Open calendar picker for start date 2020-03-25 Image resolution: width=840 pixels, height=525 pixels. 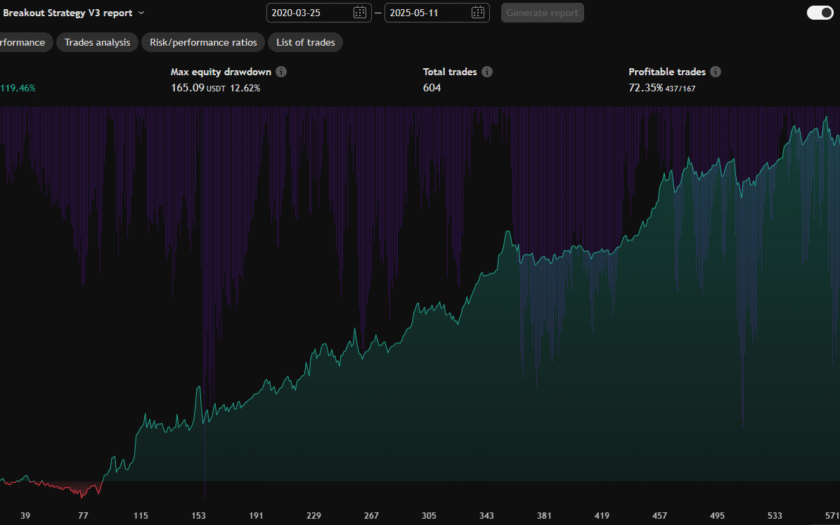point(359,13)
